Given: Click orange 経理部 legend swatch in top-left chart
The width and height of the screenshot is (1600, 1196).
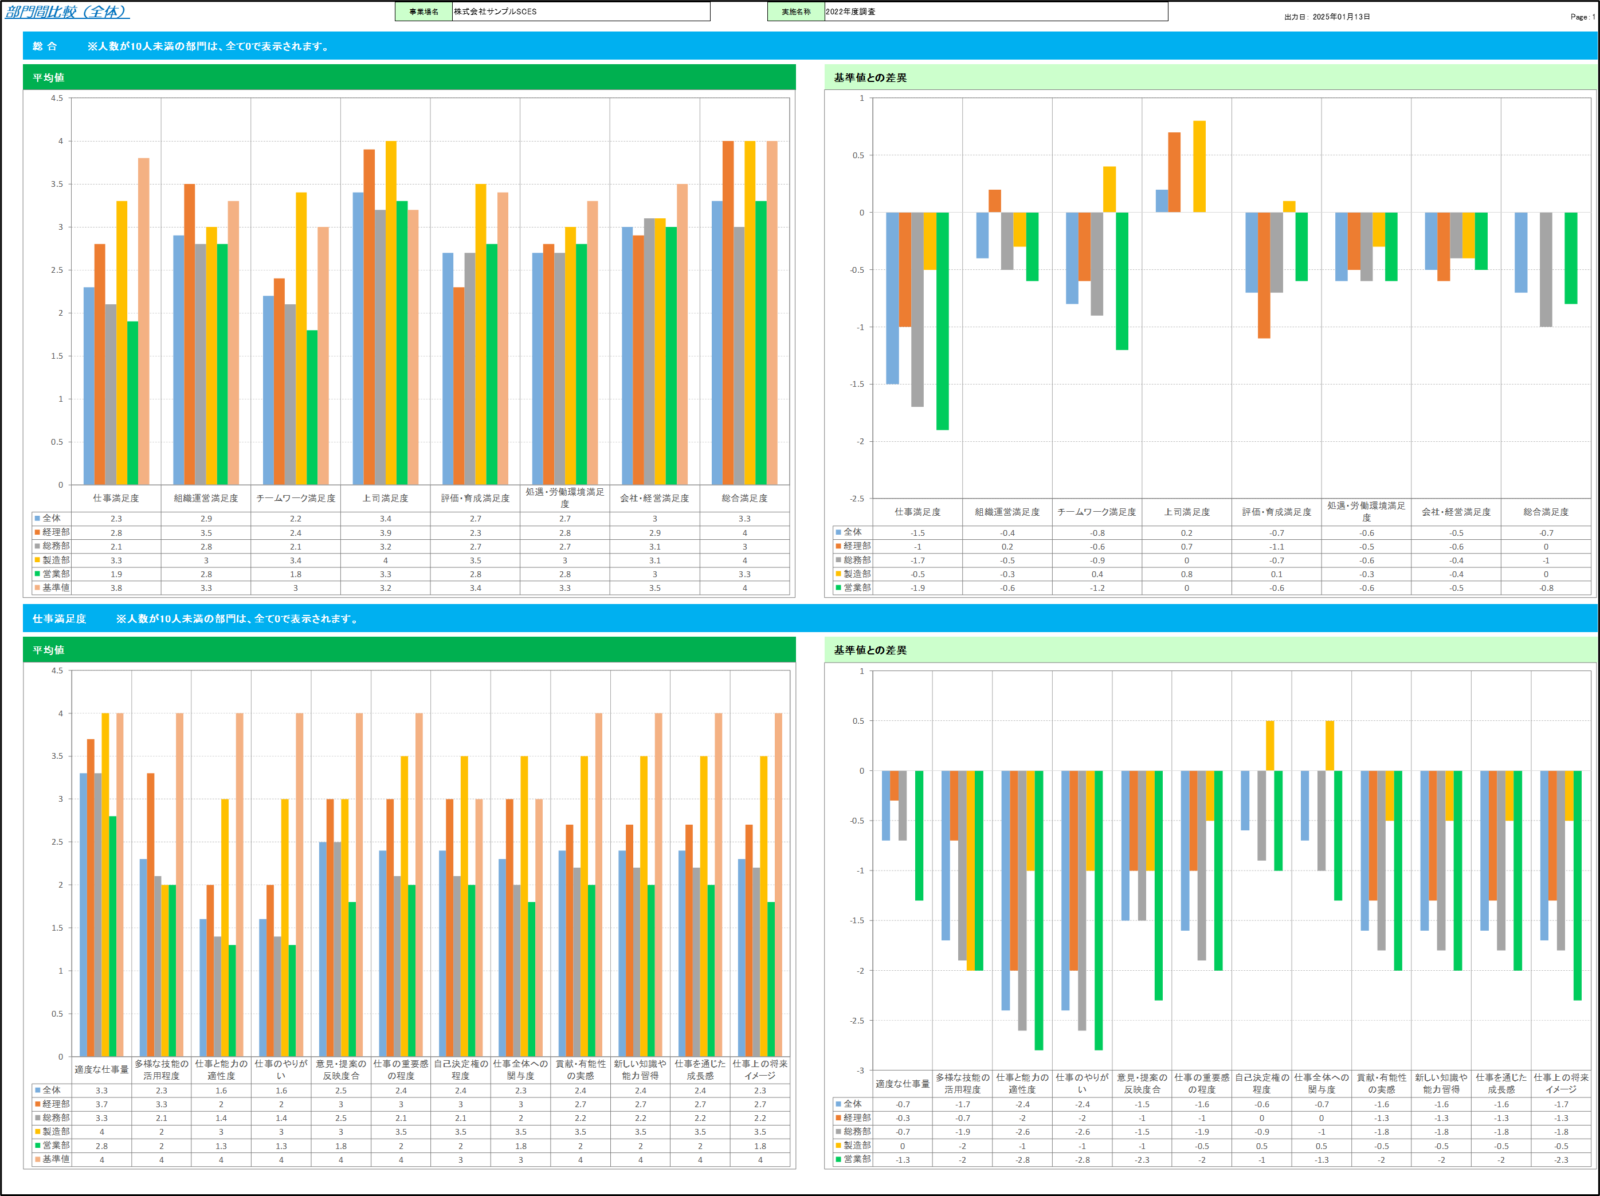Looking at the screenshot, I should coord(37,533).
